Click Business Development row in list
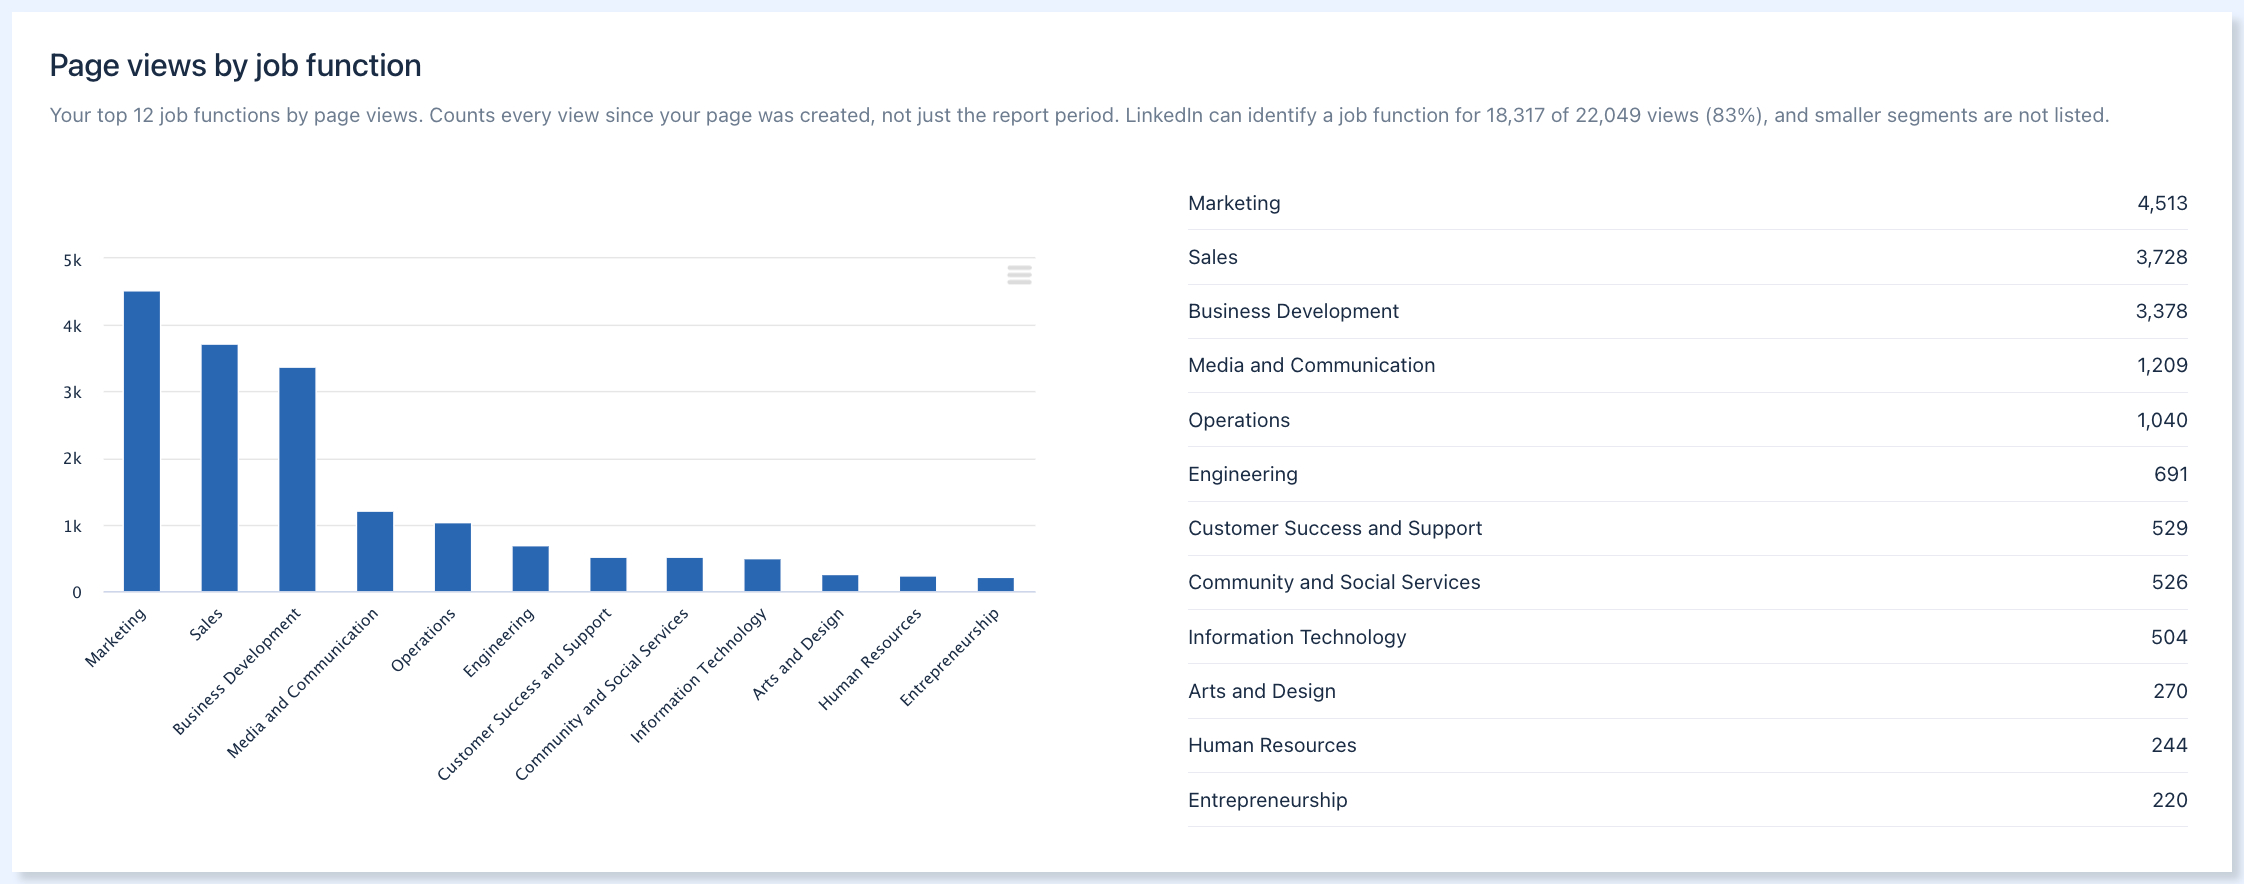This screenshot has height=884, width=2244. 1687,311
